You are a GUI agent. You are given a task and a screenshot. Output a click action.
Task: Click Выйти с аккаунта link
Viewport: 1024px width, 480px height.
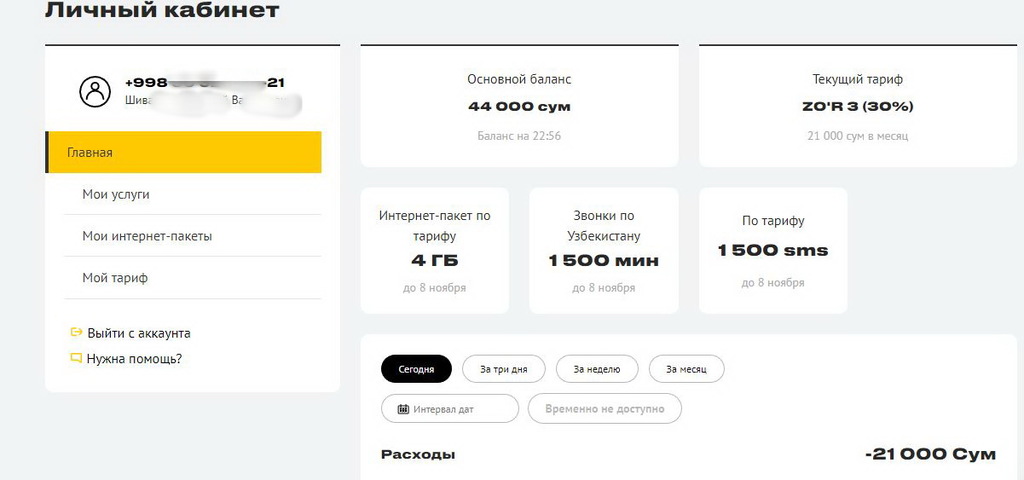tap(138, 333)
